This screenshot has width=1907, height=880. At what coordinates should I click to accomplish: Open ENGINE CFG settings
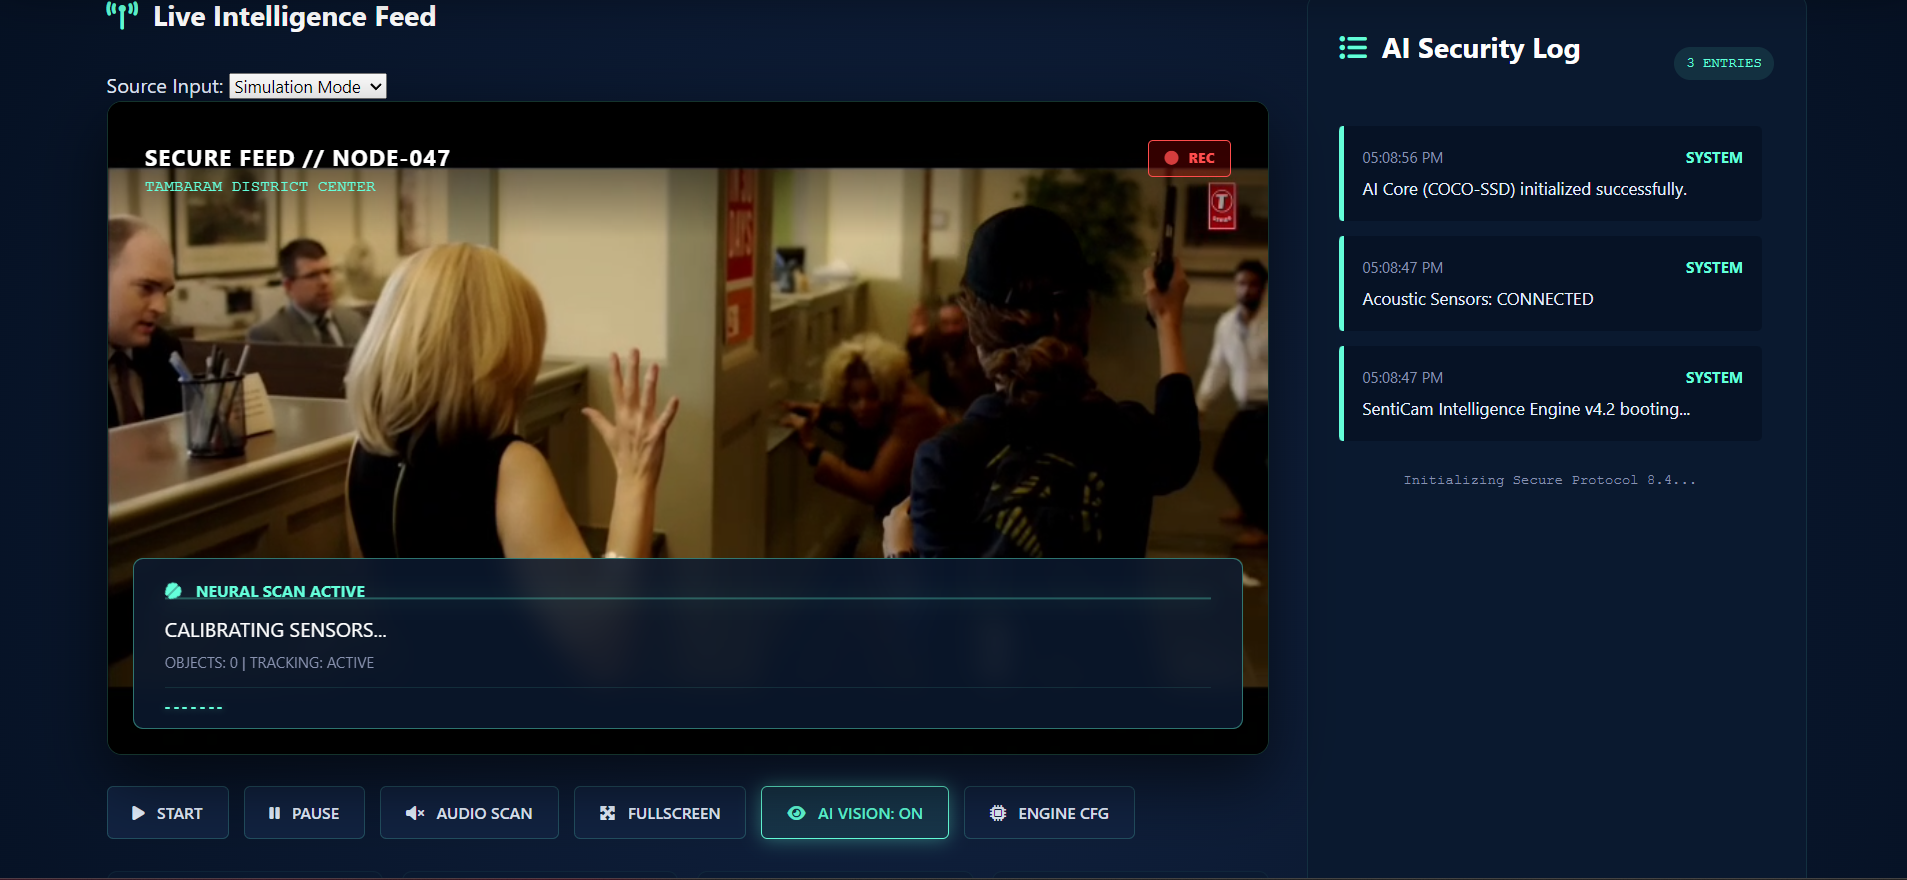click(1049, 813)
